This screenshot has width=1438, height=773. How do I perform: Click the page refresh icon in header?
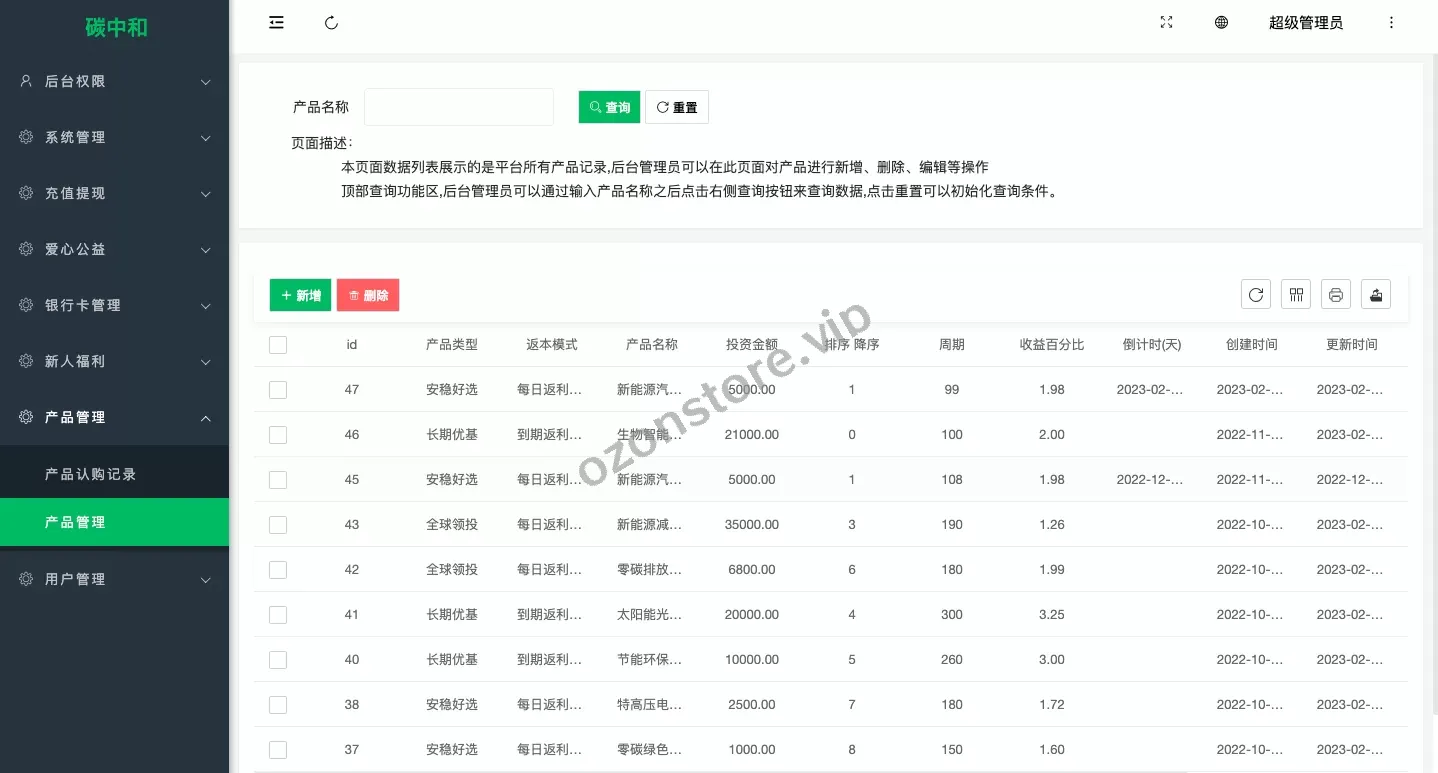click(332, 23)
